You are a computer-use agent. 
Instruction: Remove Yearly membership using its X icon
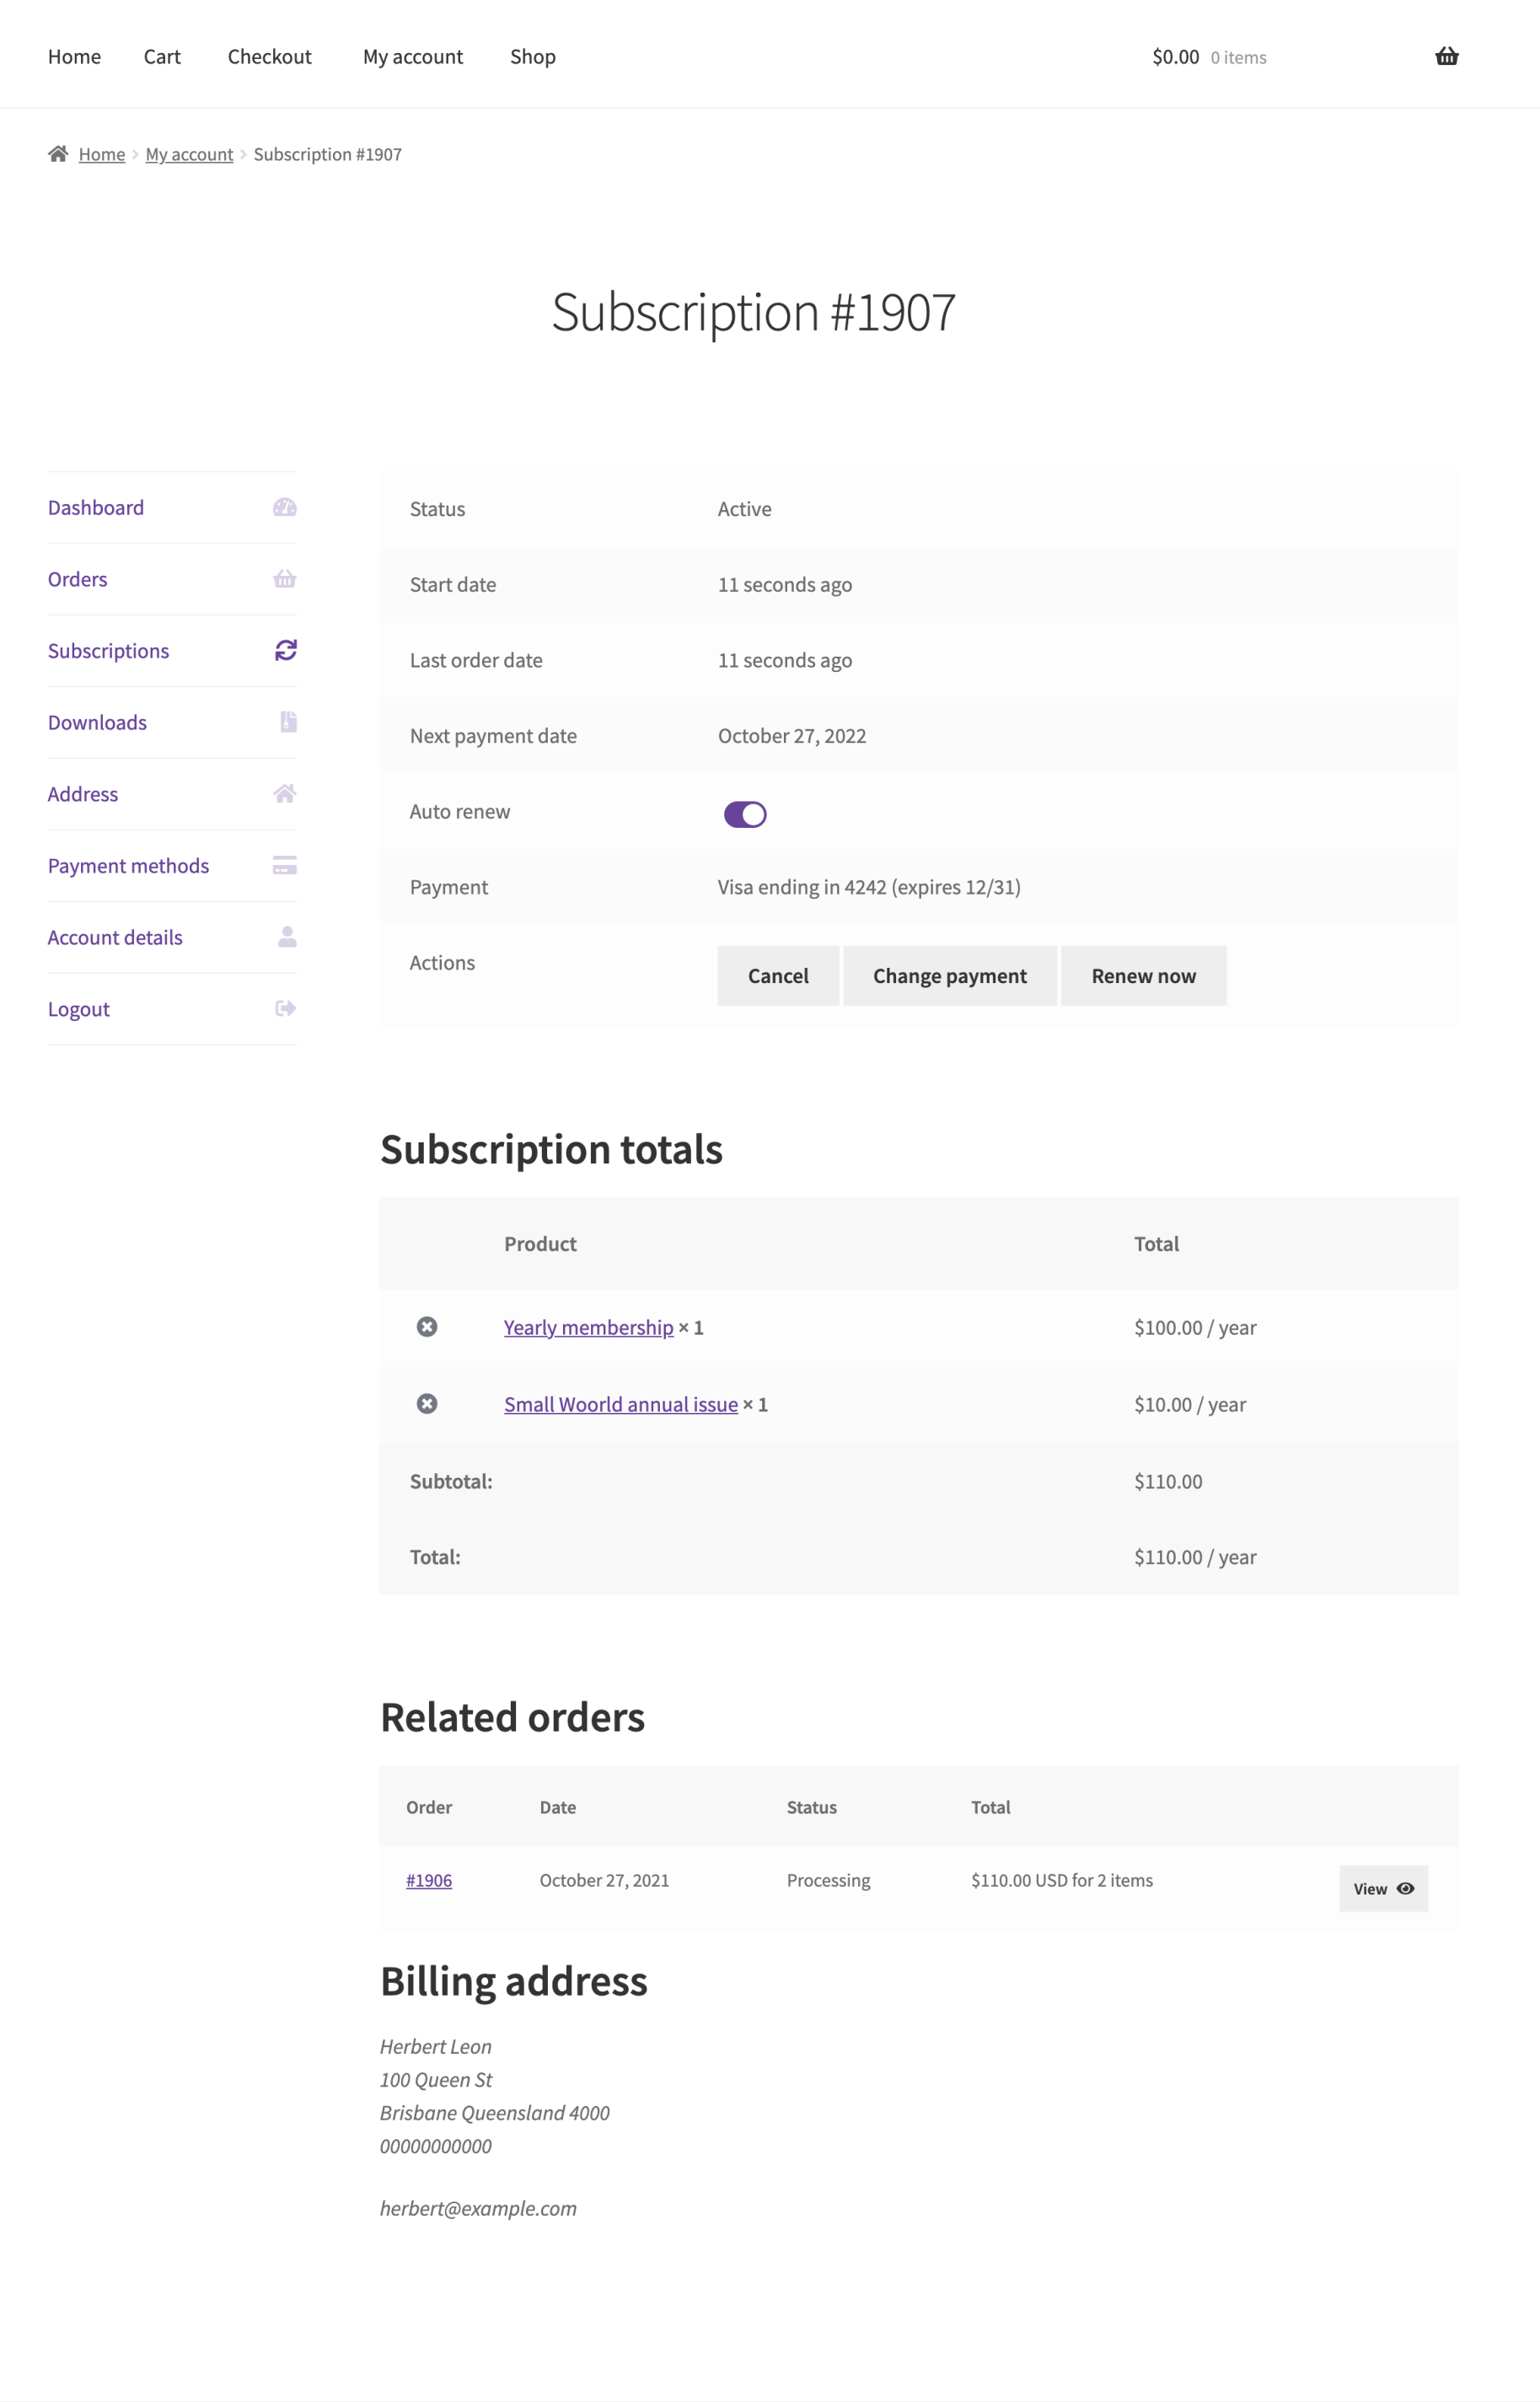pos(428,1327)
